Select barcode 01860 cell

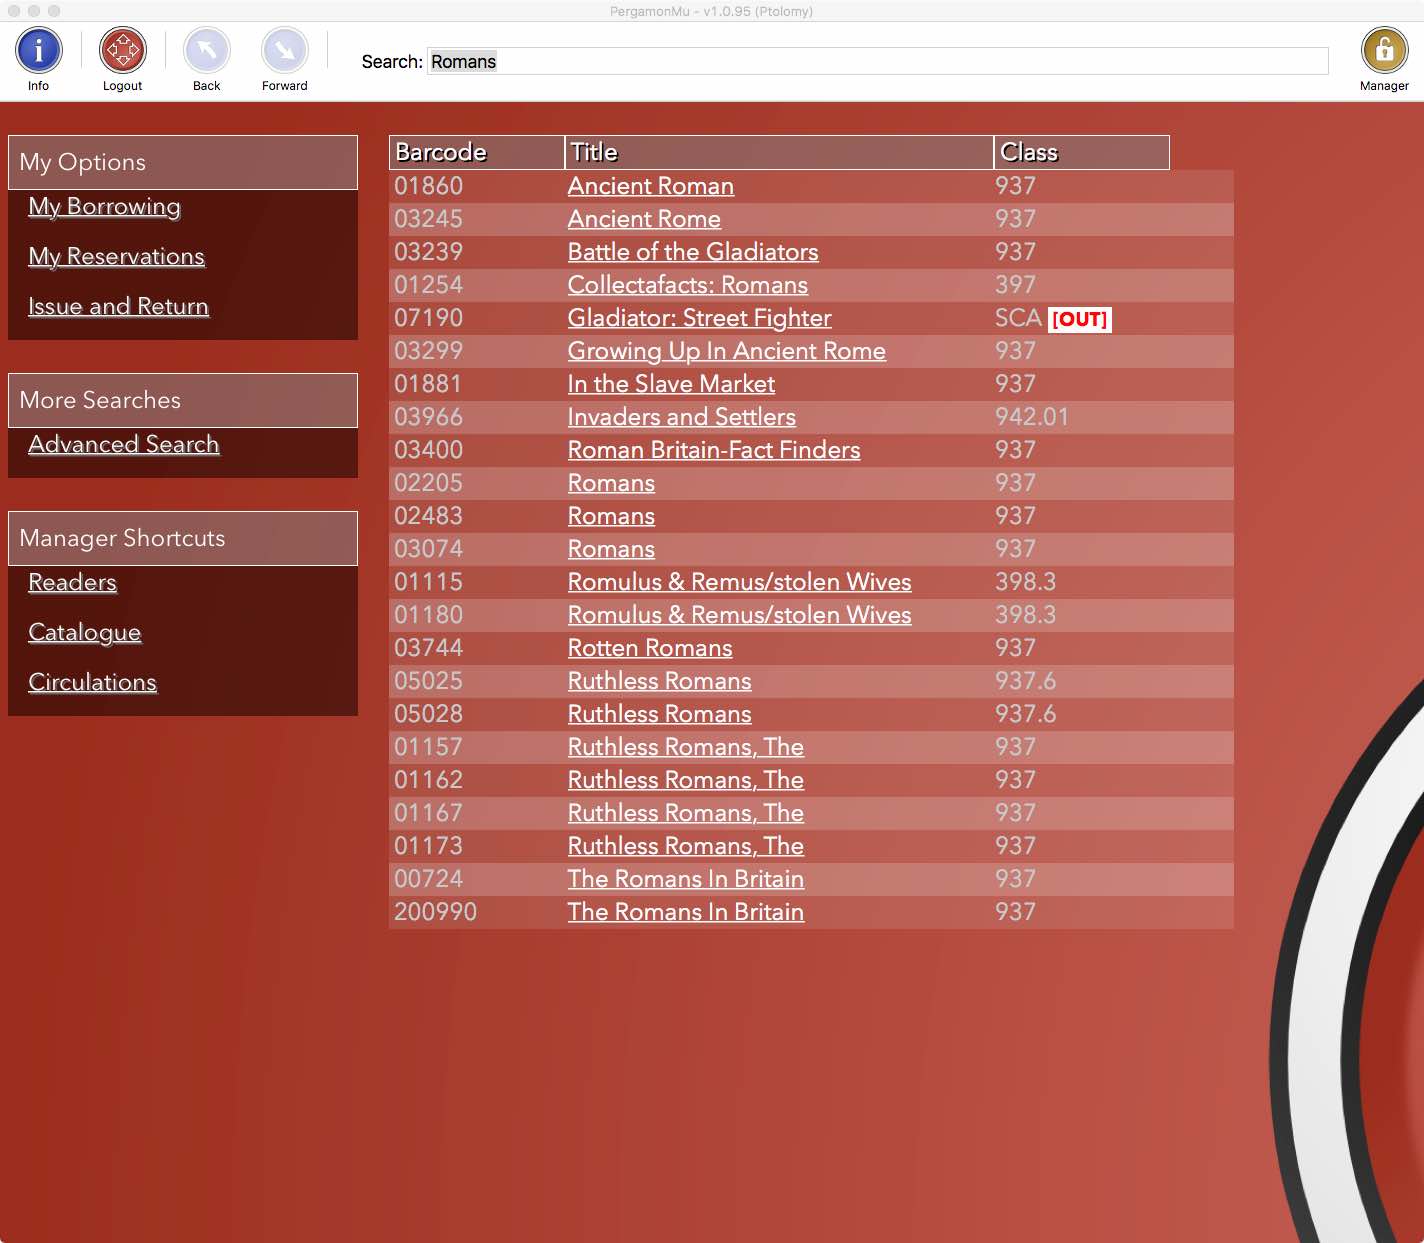[x=429, y=186]
